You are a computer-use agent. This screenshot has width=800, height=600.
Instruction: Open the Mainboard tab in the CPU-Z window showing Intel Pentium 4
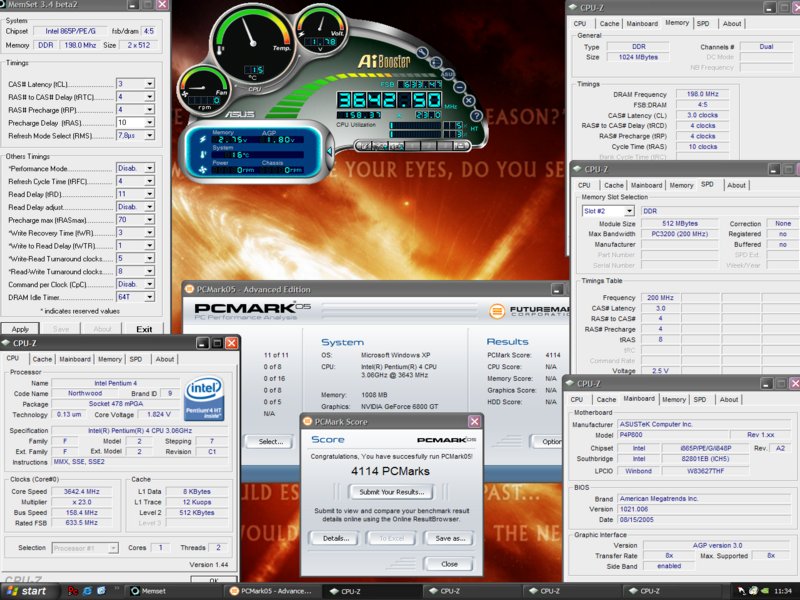coord(75,359)
